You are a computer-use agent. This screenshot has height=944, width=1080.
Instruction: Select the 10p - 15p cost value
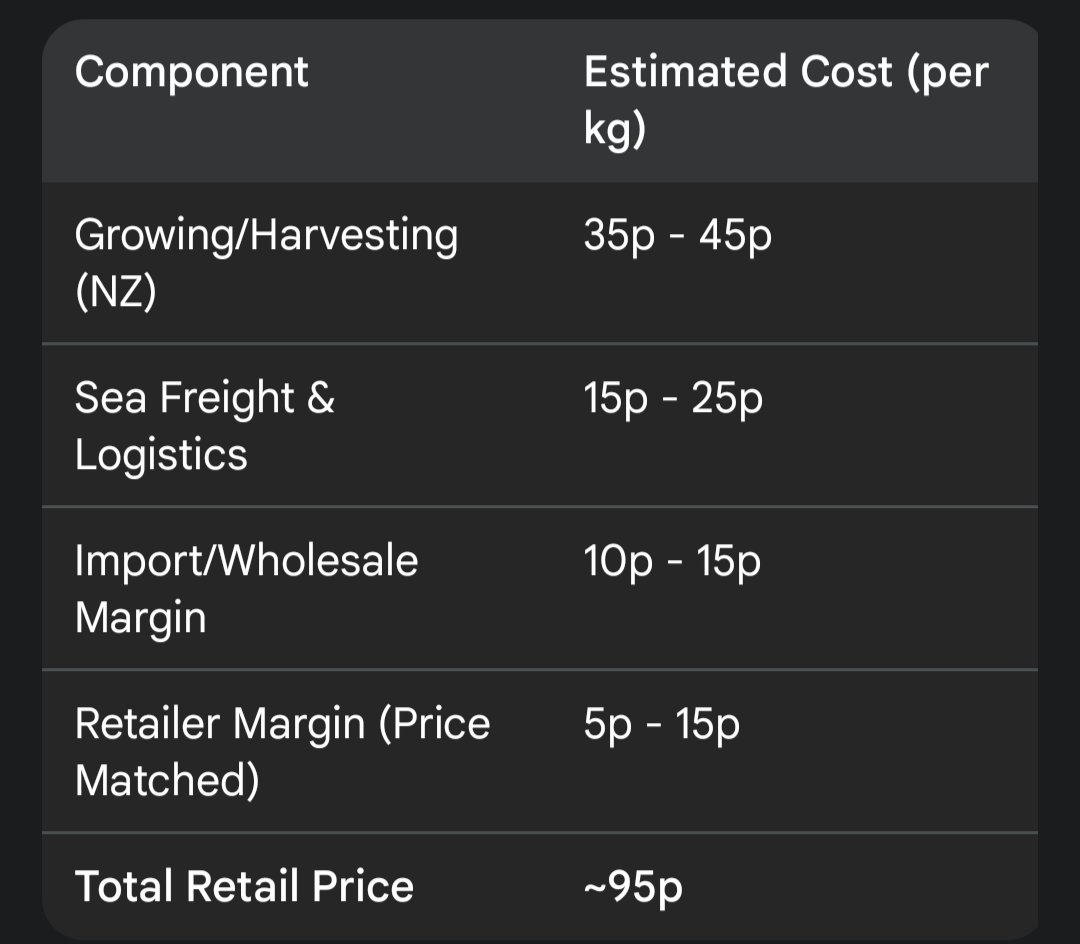click(672, 562)
